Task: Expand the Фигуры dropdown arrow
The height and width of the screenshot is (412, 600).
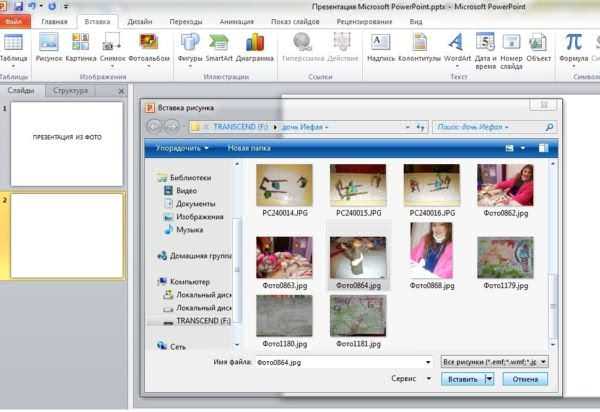Action: pos(190,66)
